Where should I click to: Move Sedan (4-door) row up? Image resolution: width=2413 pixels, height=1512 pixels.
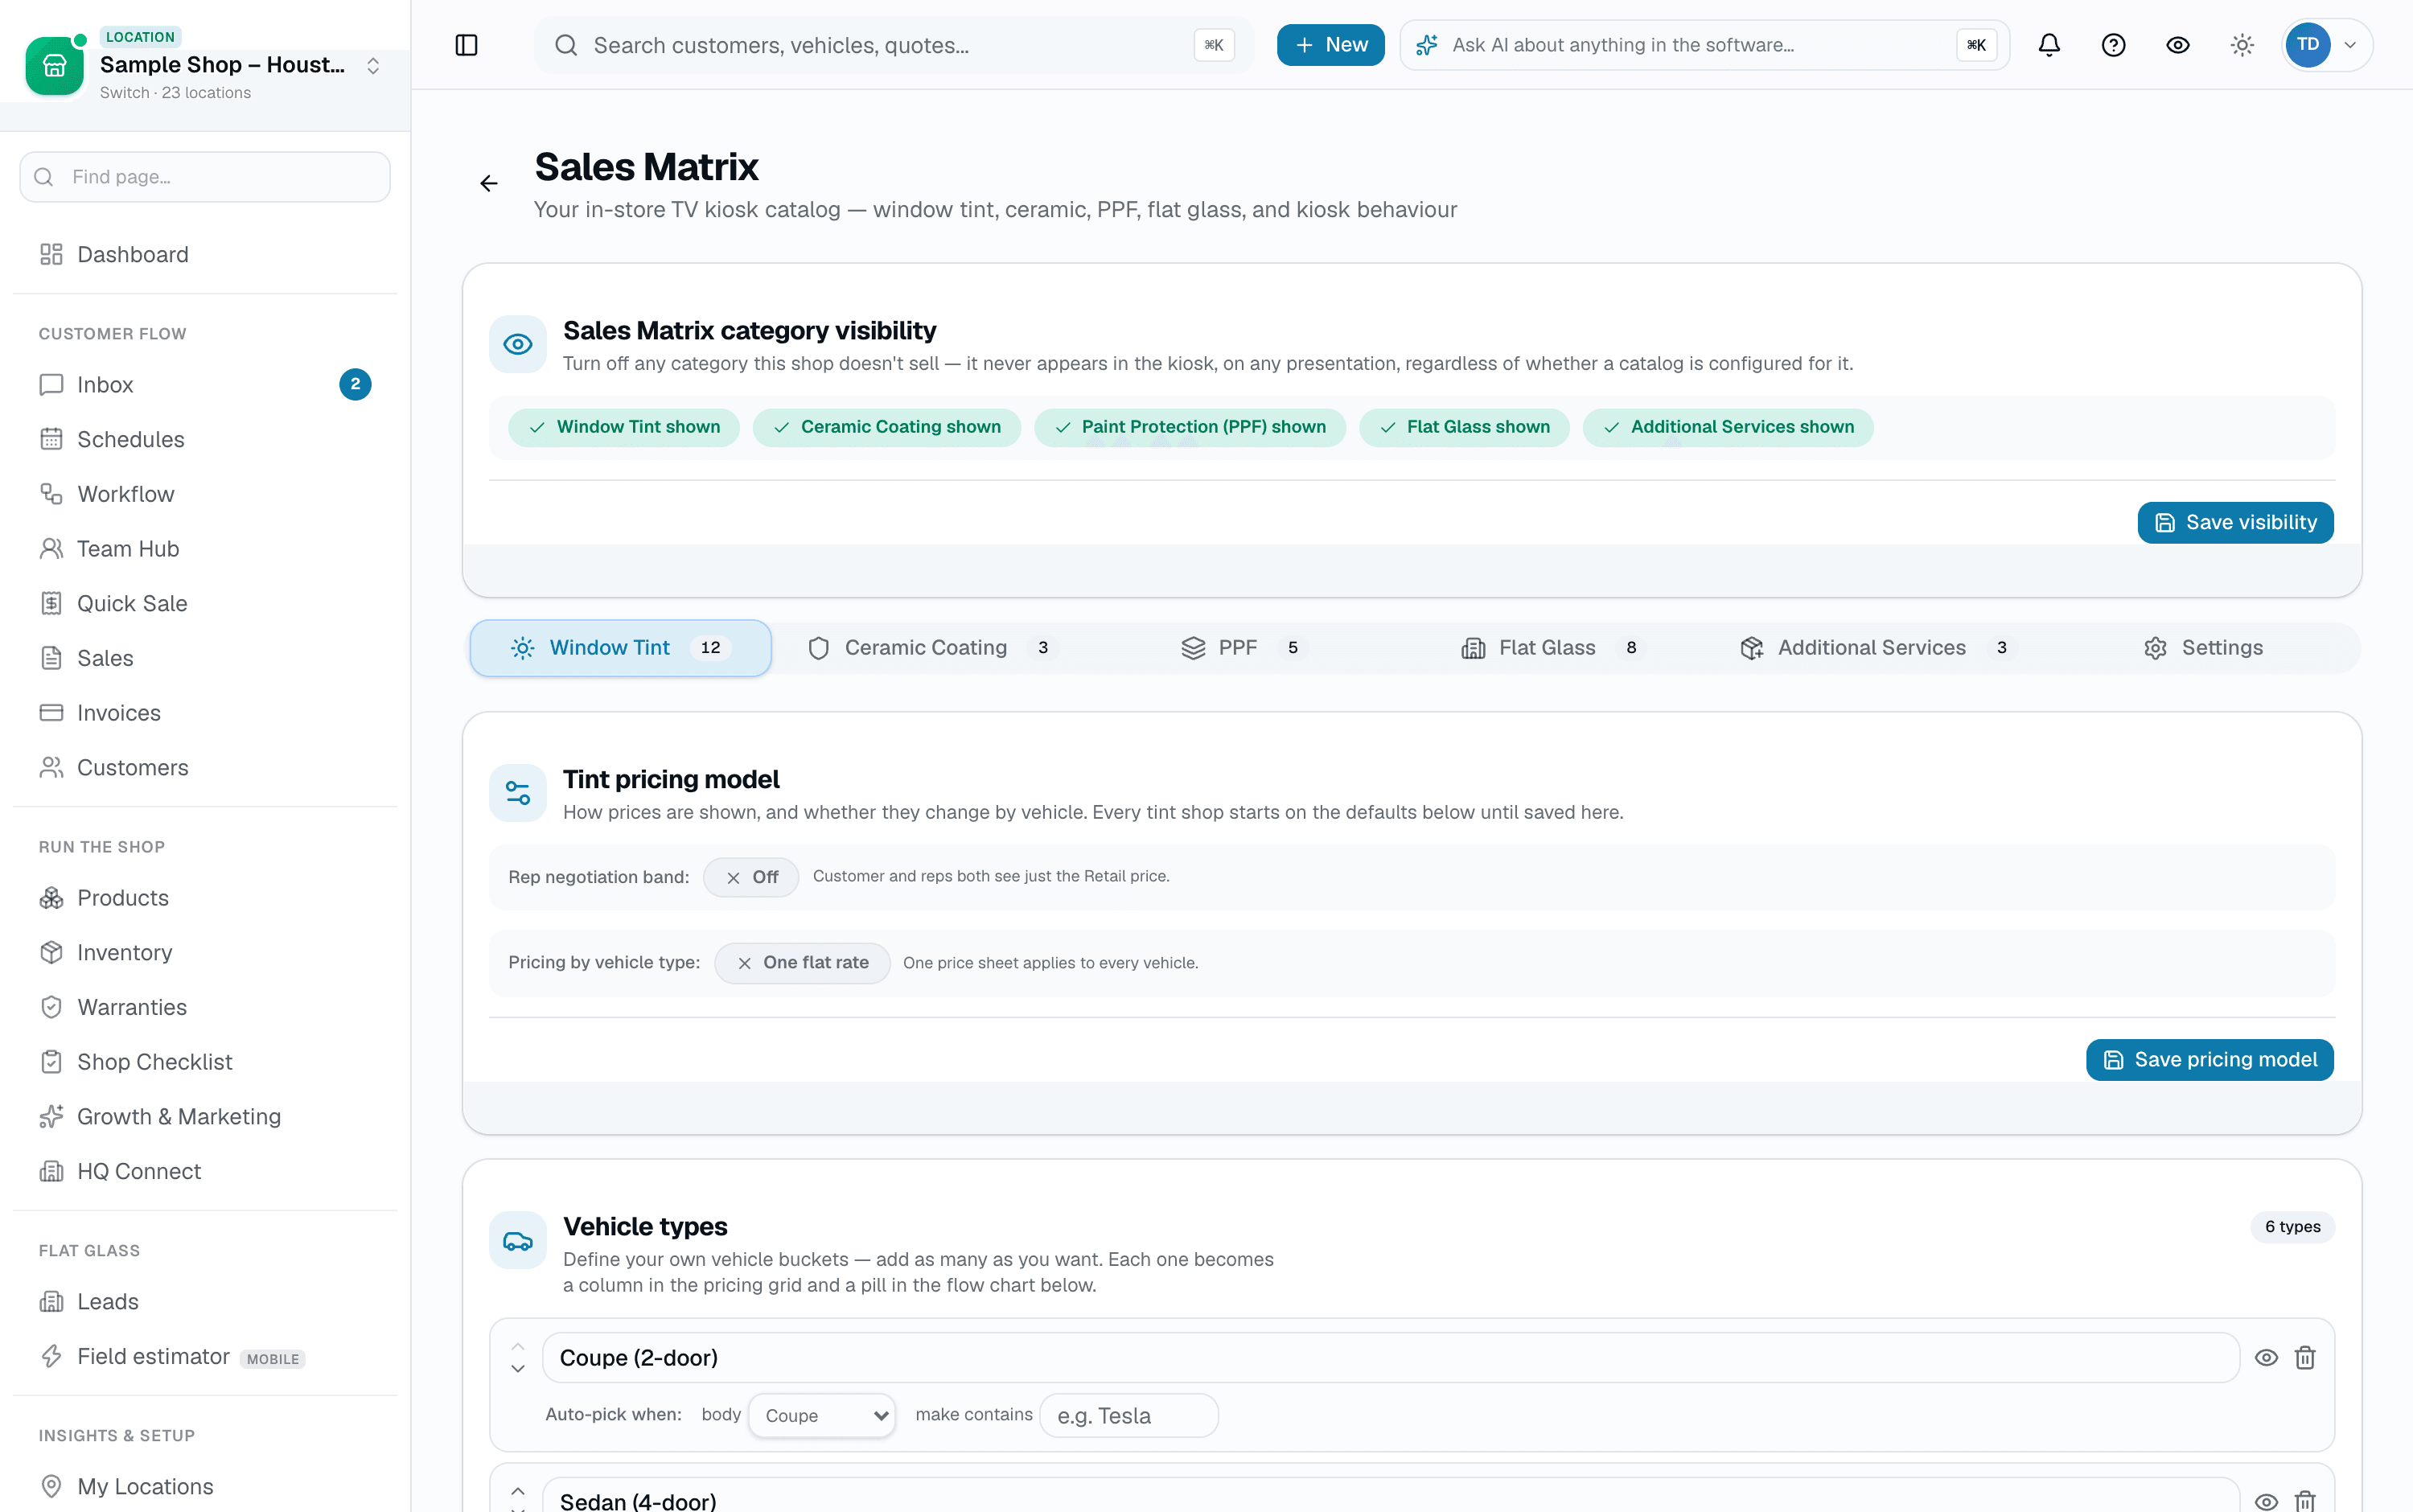click(x=517, y=1490)
